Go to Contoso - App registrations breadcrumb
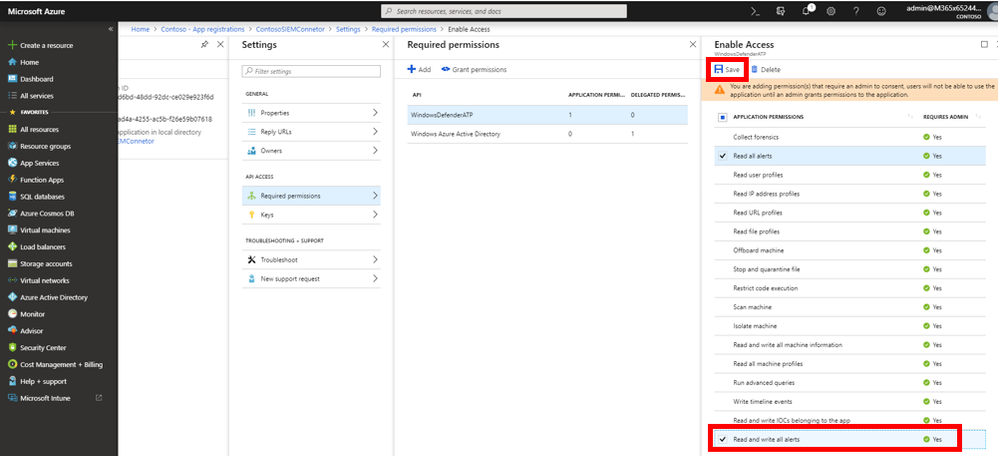999x456 pixels. (x=202, y=29)
